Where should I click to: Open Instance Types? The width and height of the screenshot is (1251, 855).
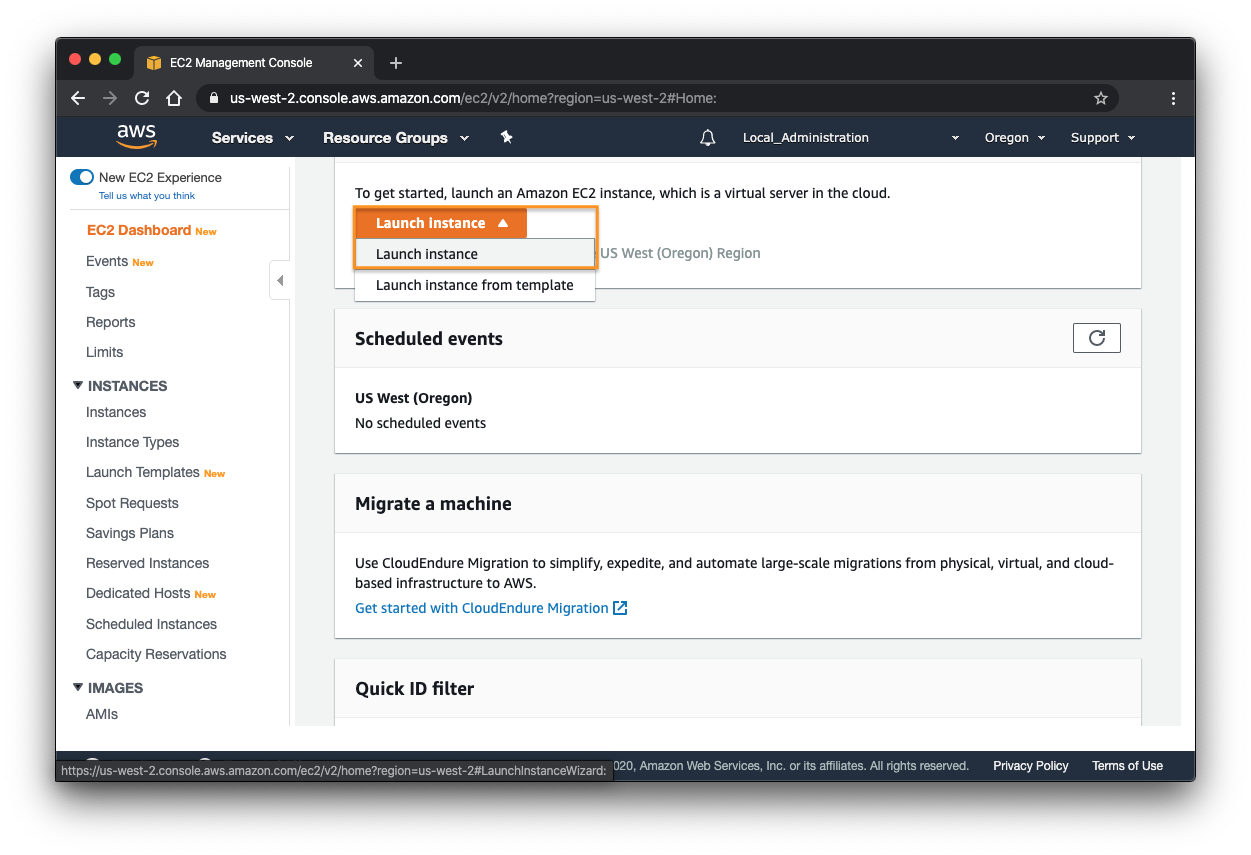coord(133,442)
